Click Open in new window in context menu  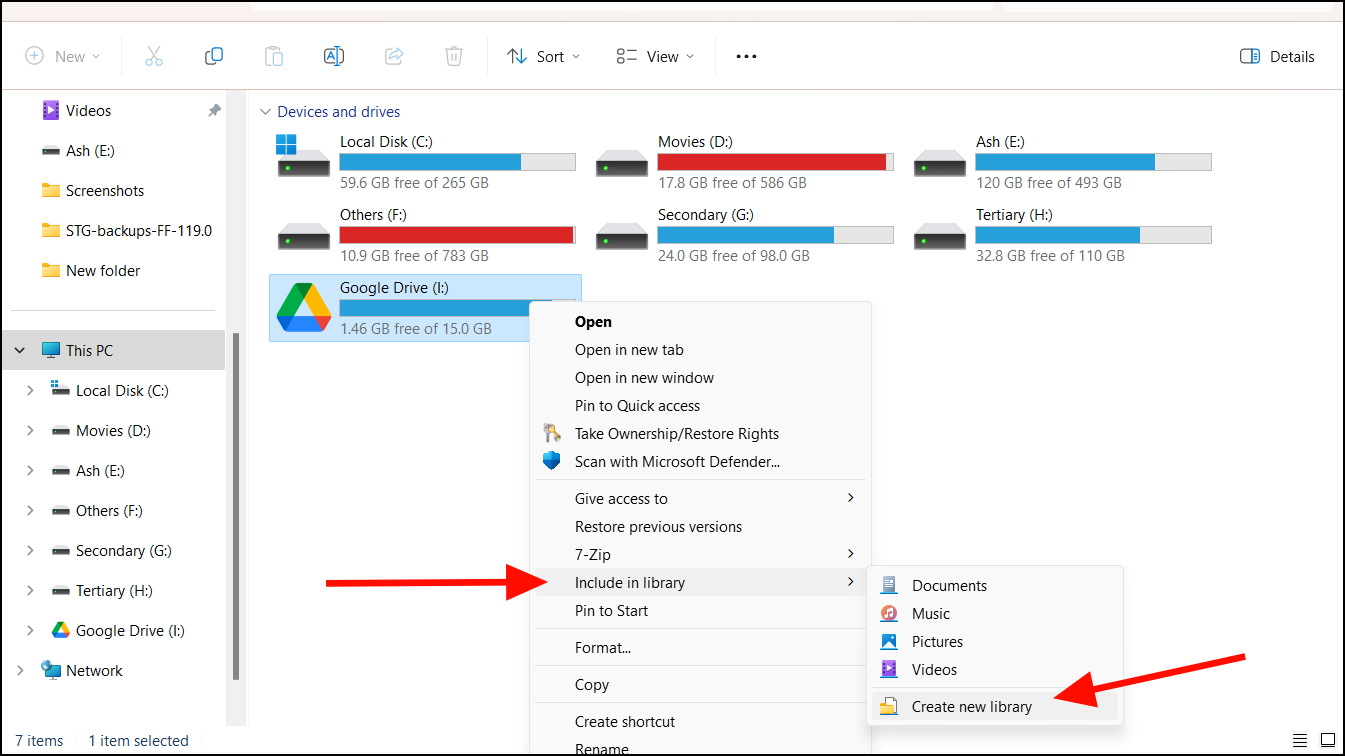(x=644, y=377)
